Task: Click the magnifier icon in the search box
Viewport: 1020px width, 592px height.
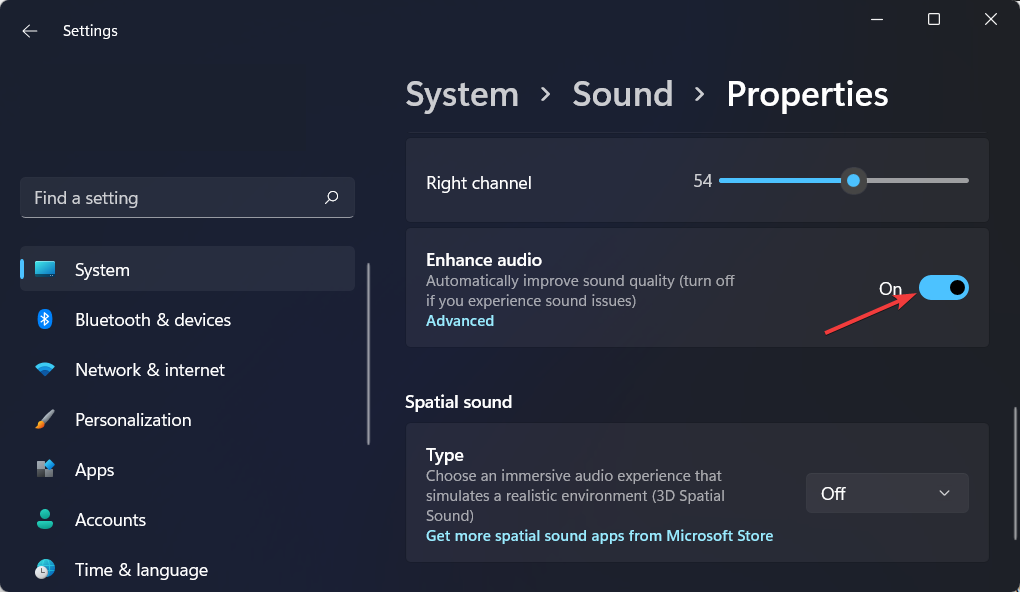Action: point(331,198)
